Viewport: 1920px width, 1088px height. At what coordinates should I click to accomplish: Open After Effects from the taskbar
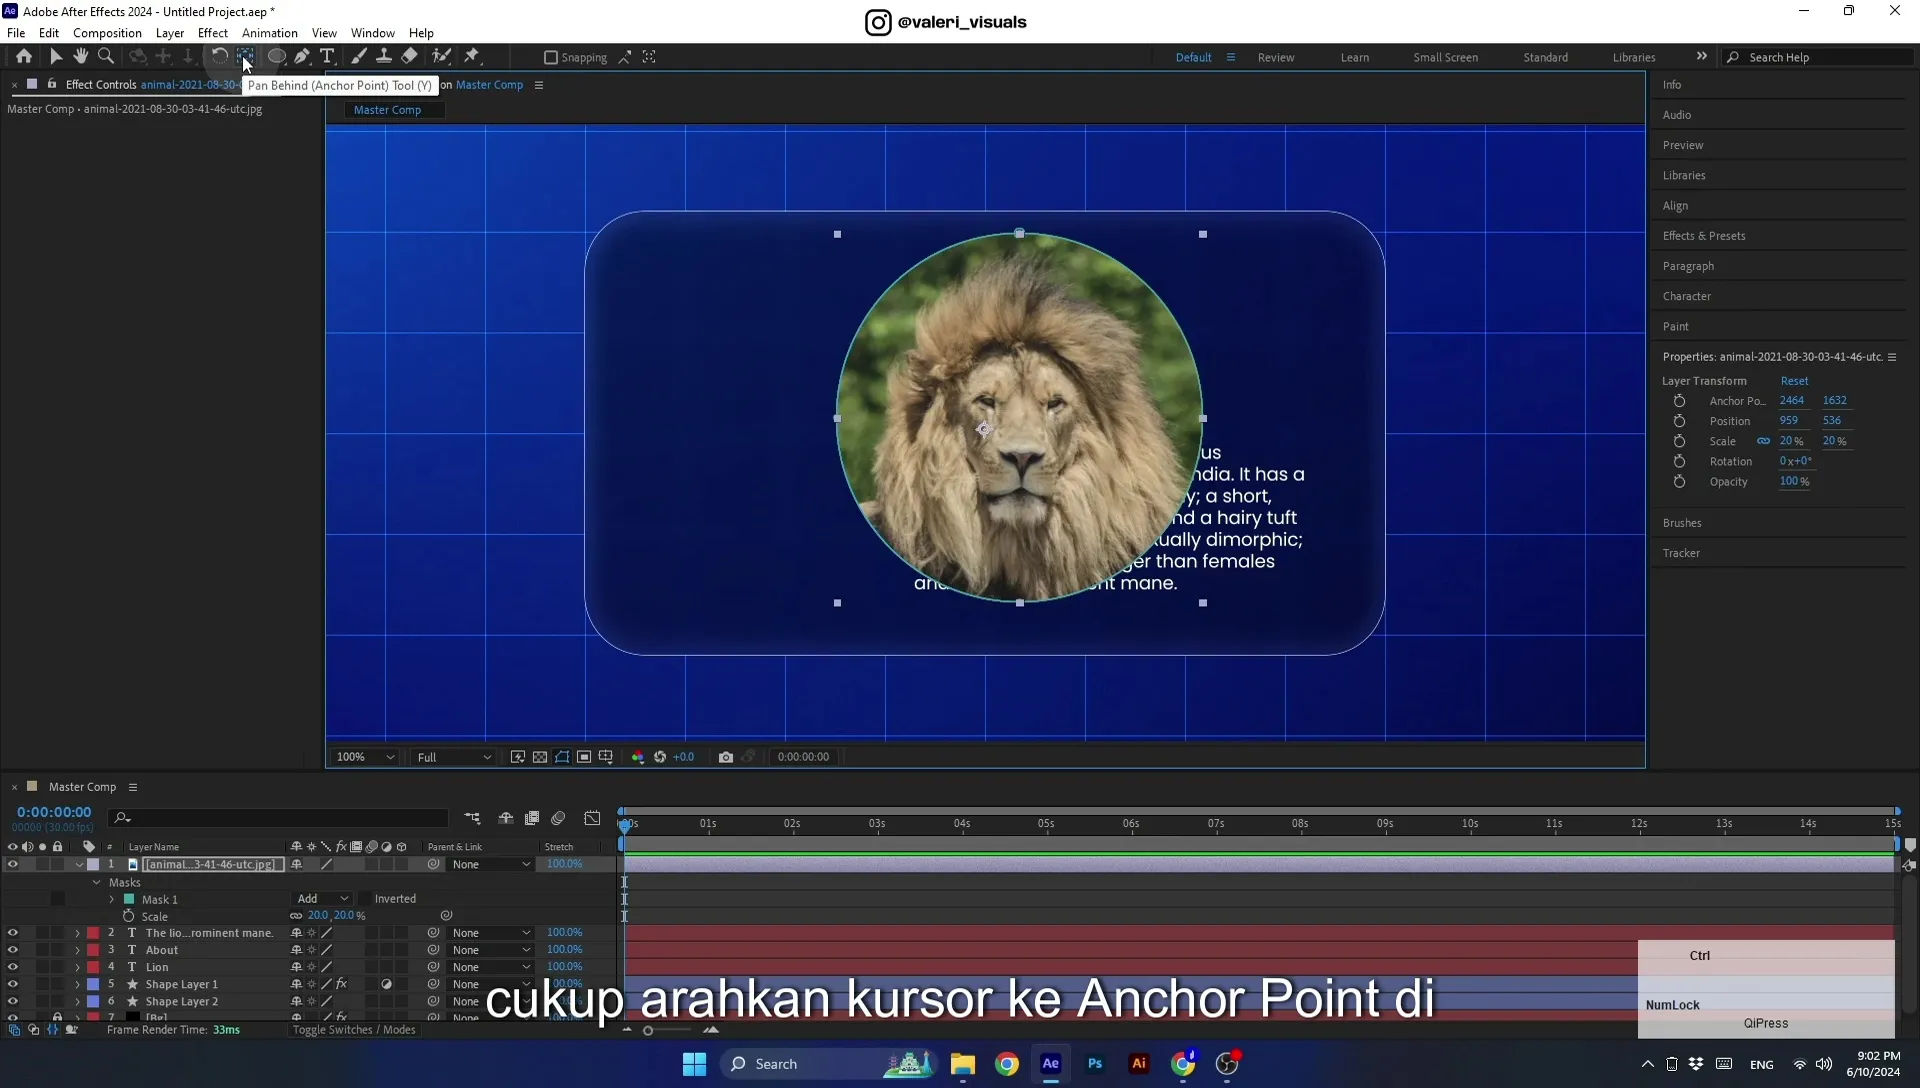pyautogui.click(x=1050, y=1064)
